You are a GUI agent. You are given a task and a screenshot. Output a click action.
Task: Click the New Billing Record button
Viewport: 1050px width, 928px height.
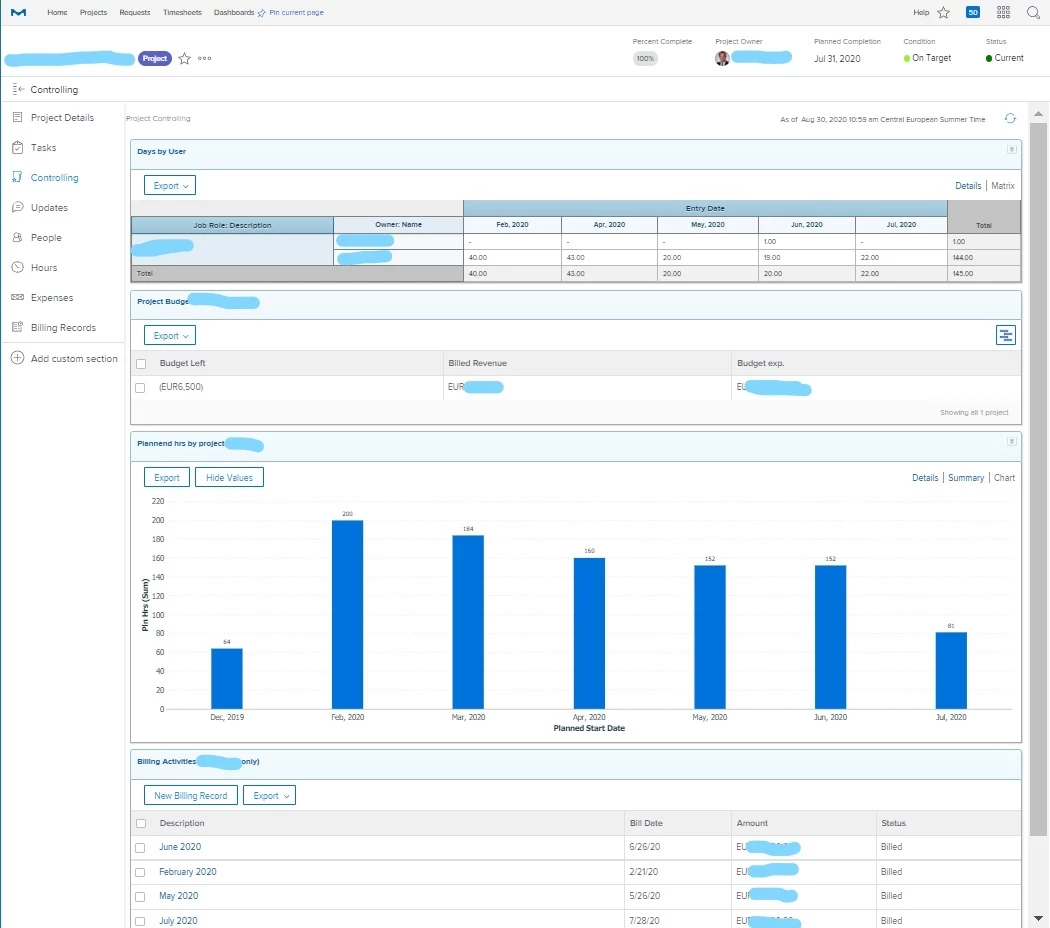coord(191,795)
